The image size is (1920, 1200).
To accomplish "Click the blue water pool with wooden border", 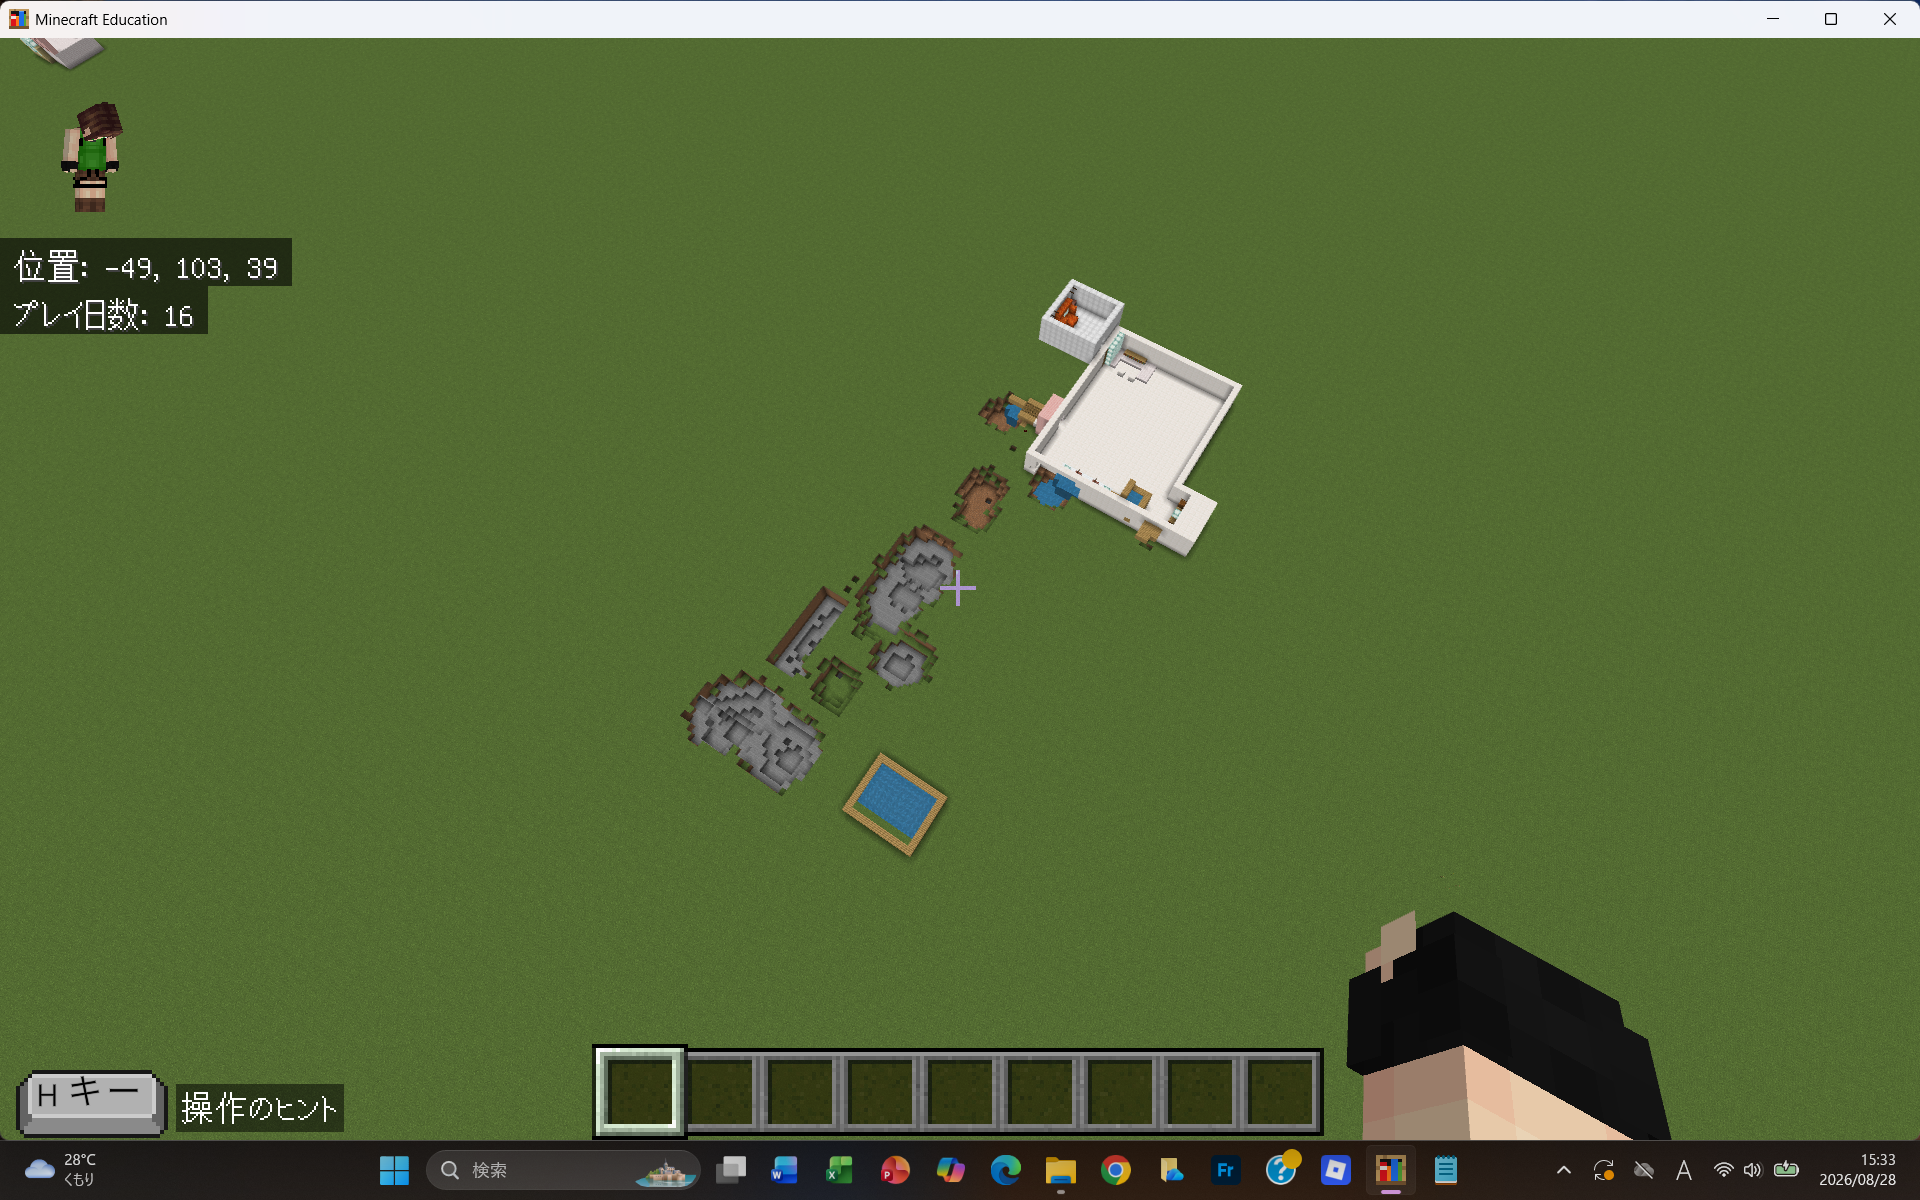I will (895, 804).
